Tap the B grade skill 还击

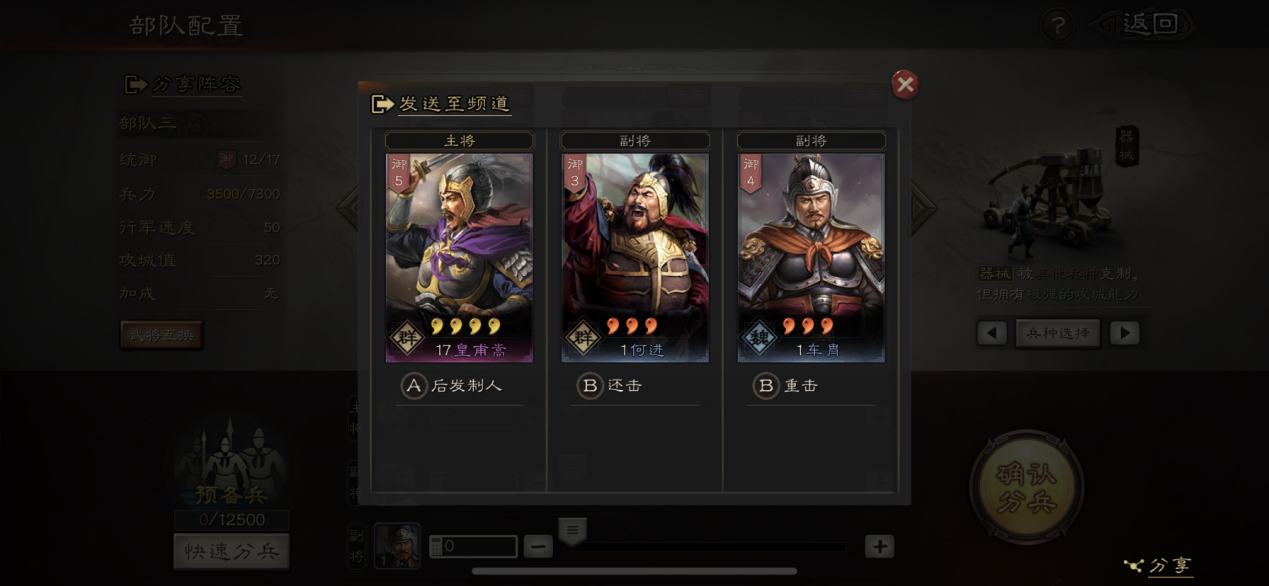click(x=610, y=386)
